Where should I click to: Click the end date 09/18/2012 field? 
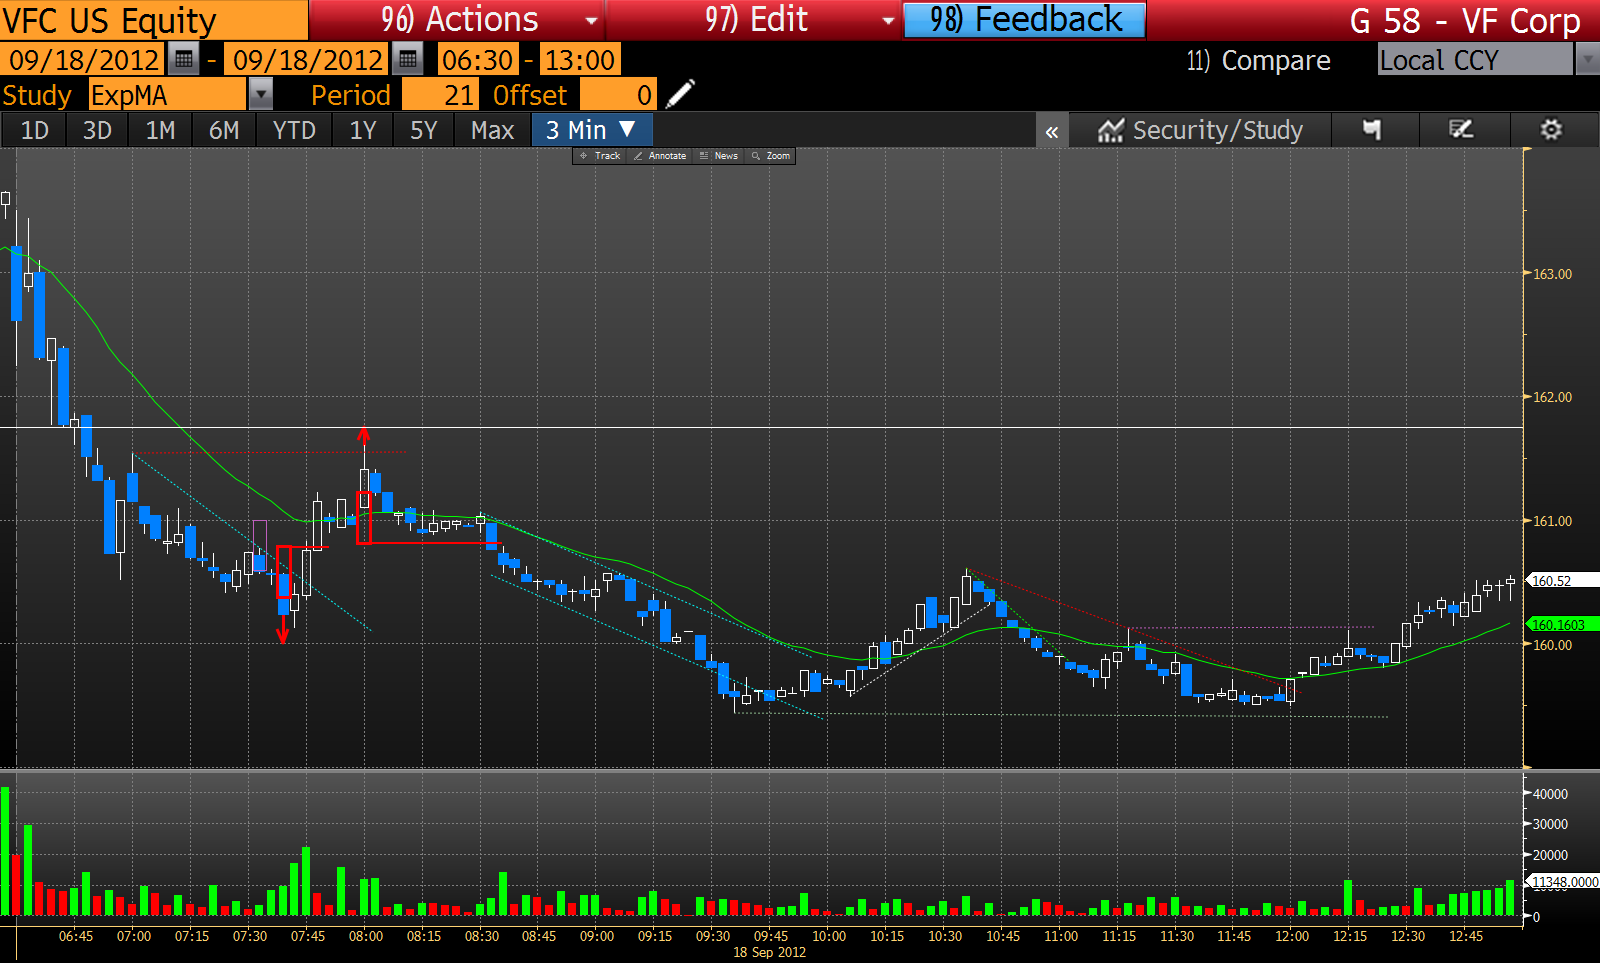click(308, 60)
